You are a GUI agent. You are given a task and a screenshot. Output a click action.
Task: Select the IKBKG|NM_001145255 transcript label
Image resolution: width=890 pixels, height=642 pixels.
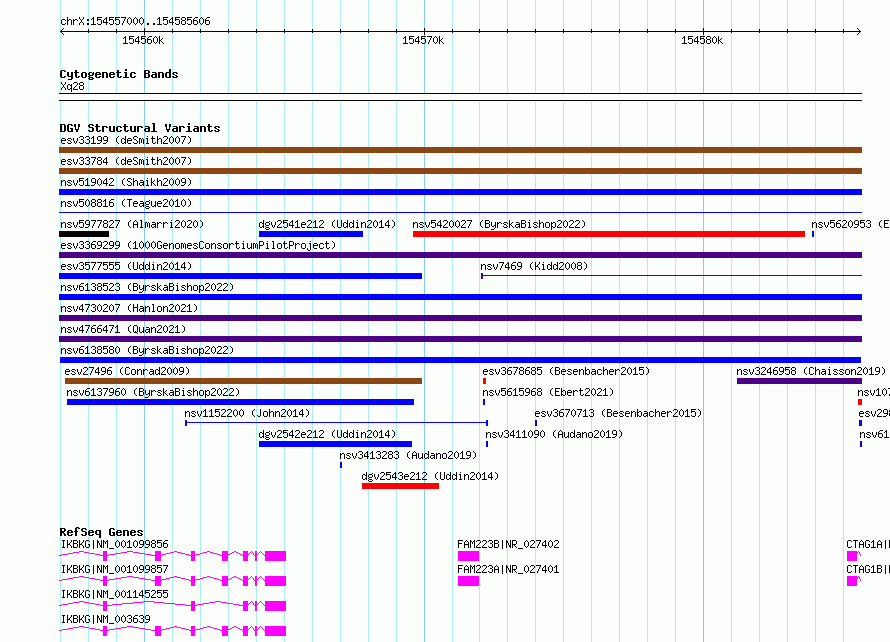[115, 594]
